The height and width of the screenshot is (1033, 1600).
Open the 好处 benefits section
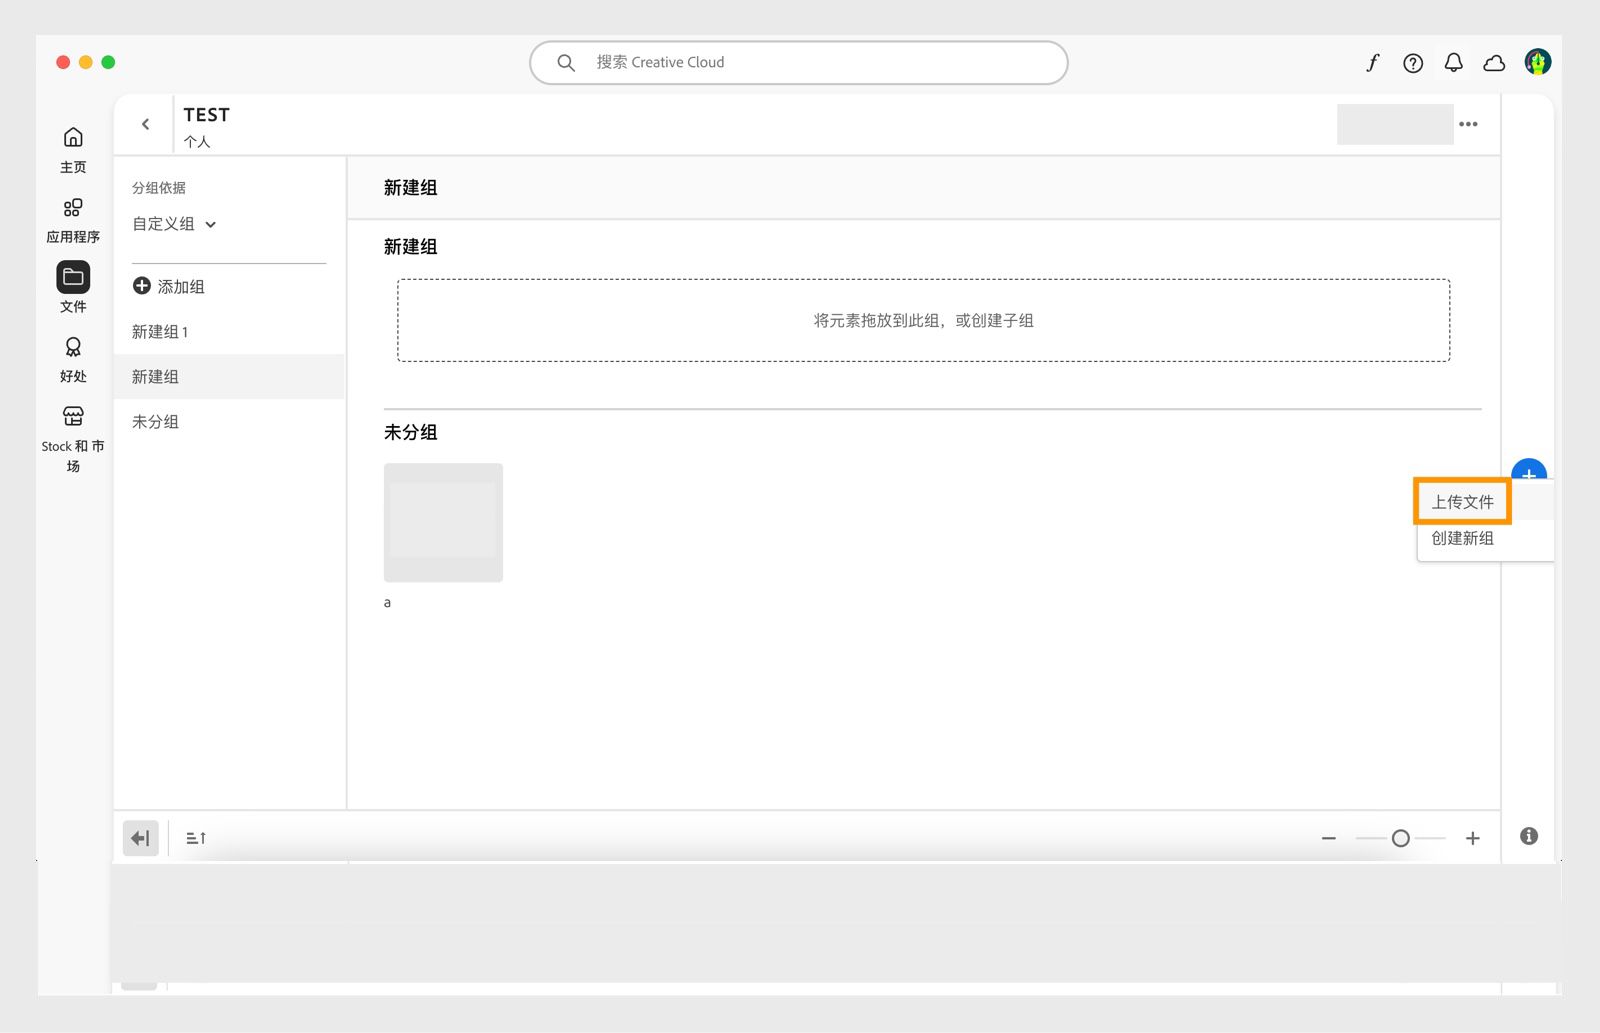pyautogui.click(x=73, y=347)
